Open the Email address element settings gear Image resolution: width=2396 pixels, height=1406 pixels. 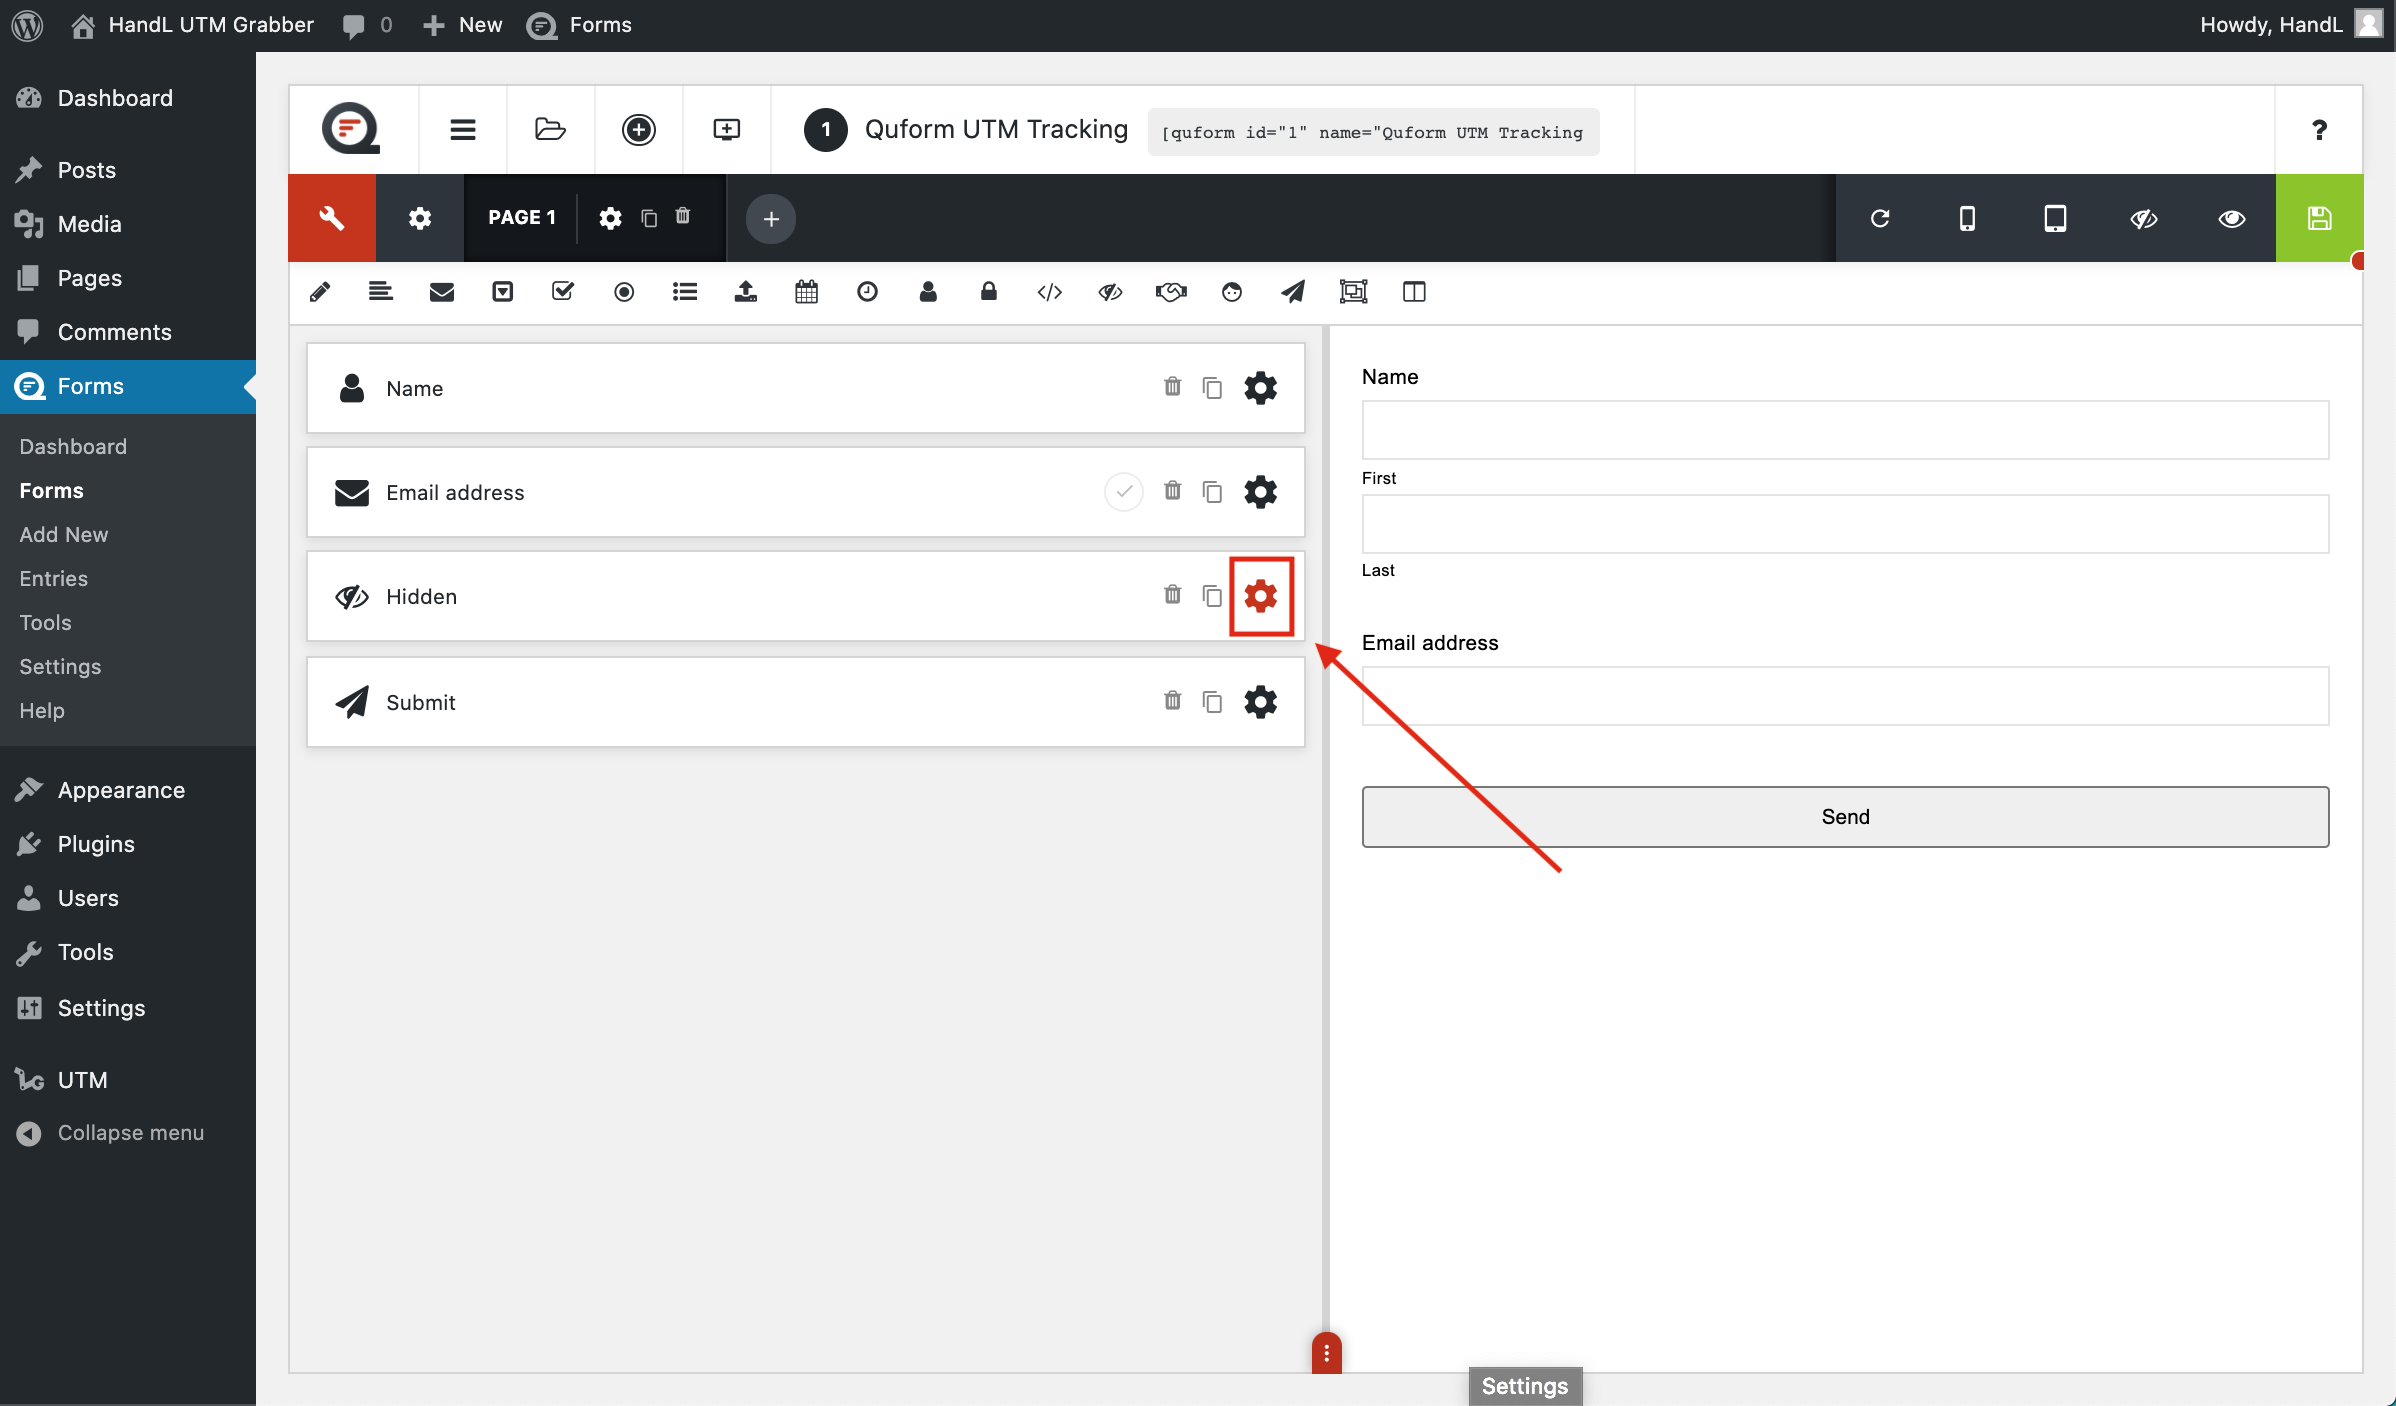[1261, 492]
